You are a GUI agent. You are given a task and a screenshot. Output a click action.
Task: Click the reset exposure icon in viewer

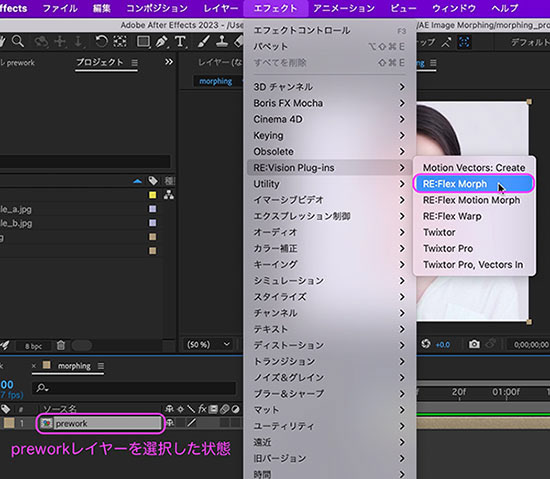426,344
